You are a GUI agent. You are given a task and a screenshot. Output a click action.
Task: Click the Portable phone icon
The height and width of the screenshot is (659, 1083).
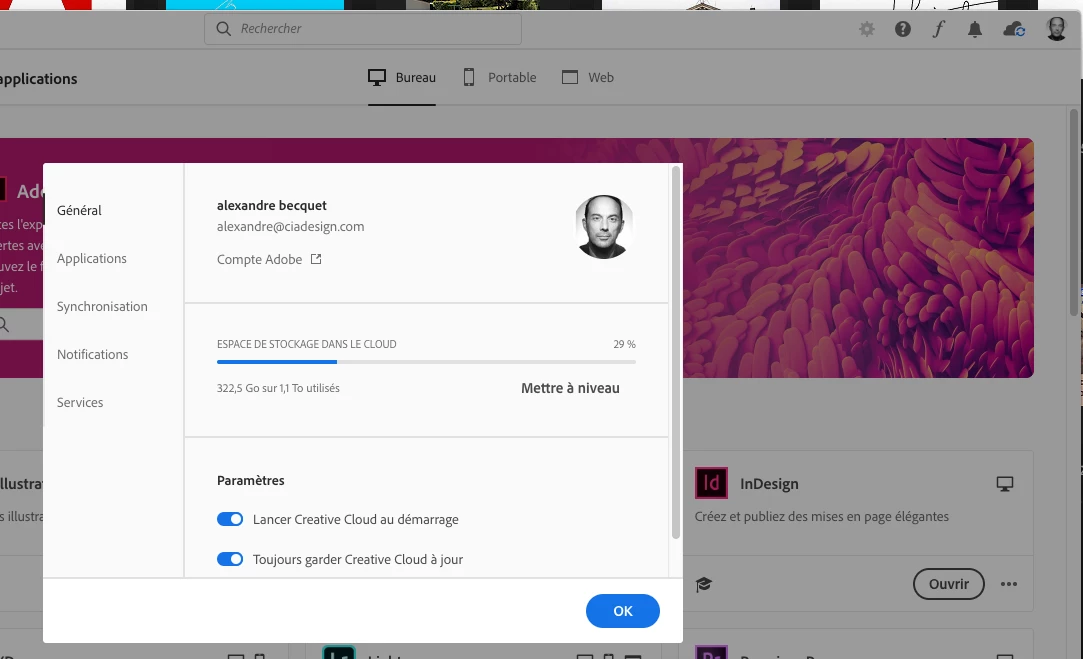click(469, 77)
